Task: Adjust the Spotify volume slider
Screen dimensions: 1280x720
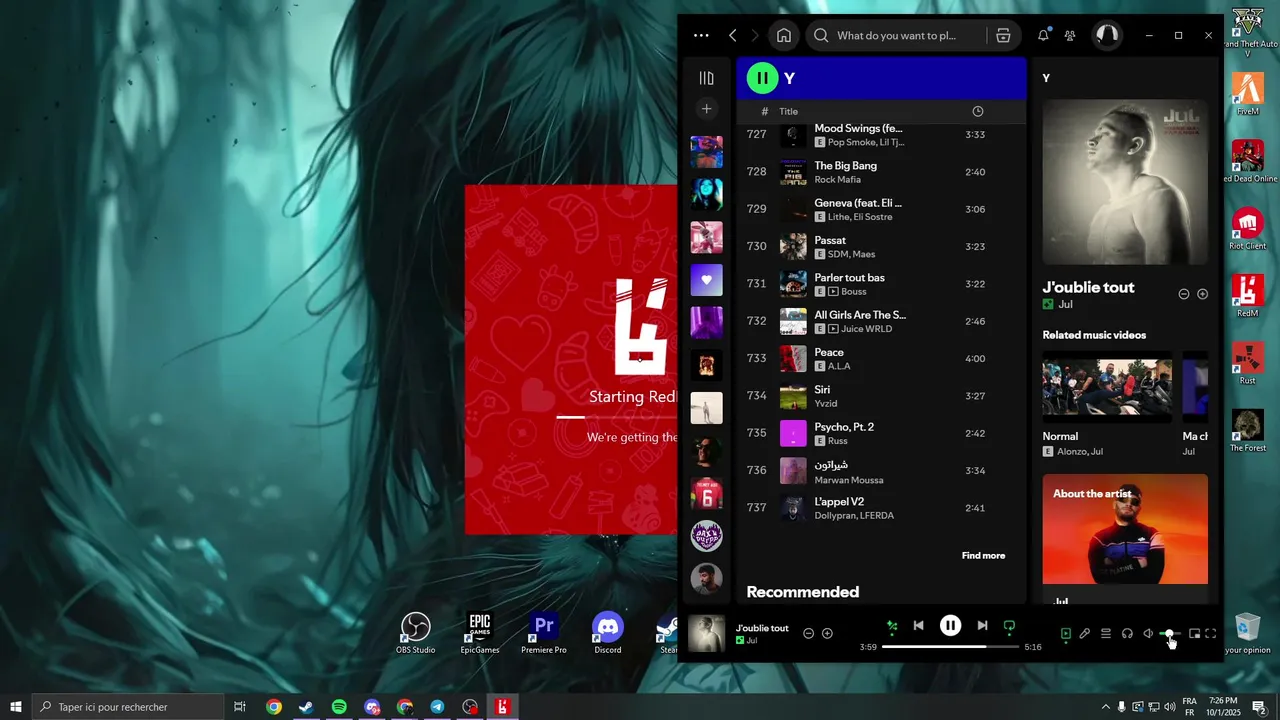Action: (x=1171, y=634)
